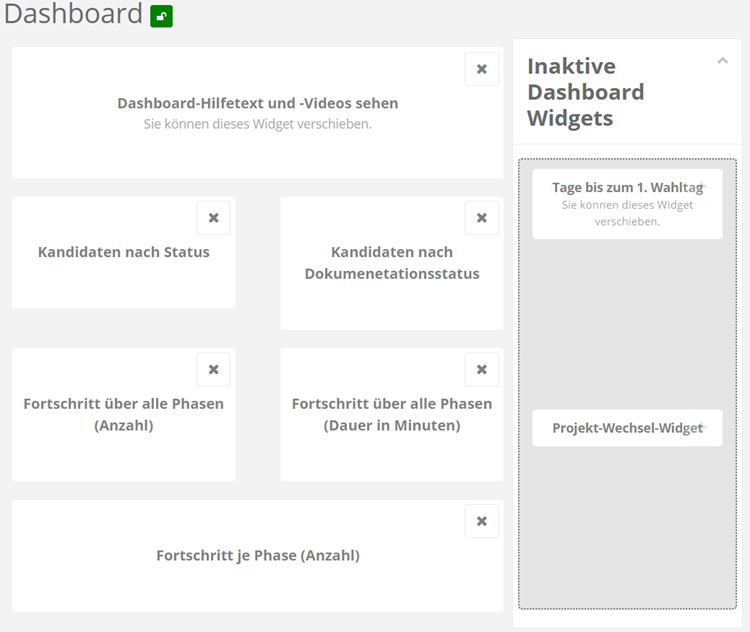This screenshot has width=750, height=632.
Task: Click the Fortschritt je Phase (Anzahl) title
Action: [258, 555]
